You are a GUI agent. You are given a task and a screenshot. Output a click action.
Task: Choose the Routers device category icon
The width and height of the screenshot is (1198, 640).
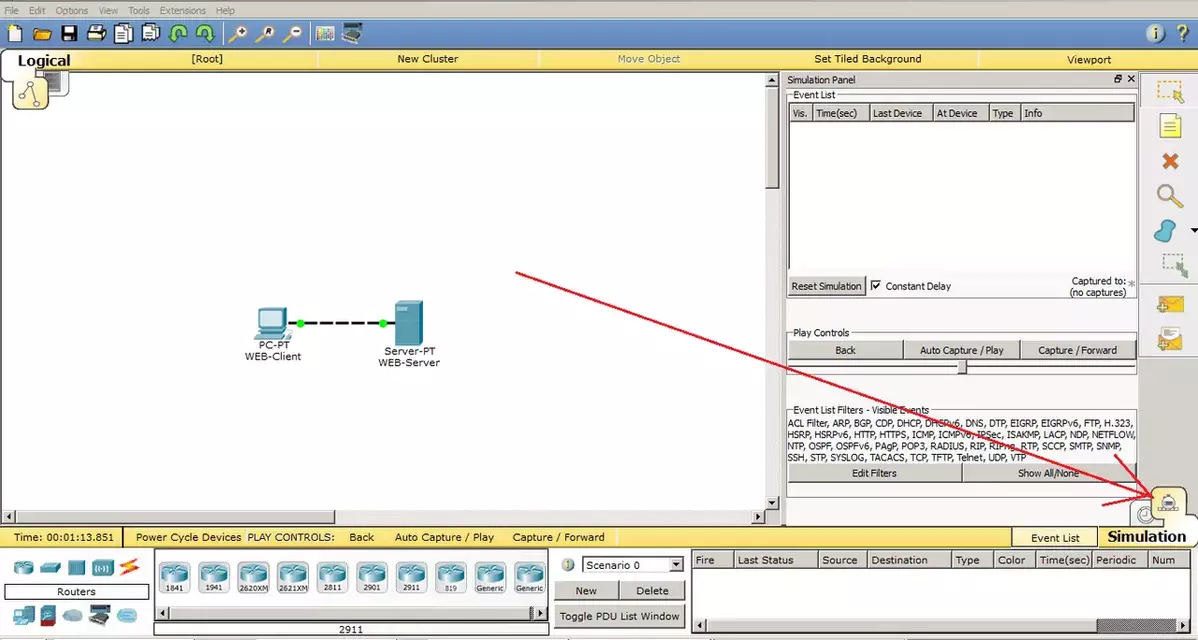point(24,567)
